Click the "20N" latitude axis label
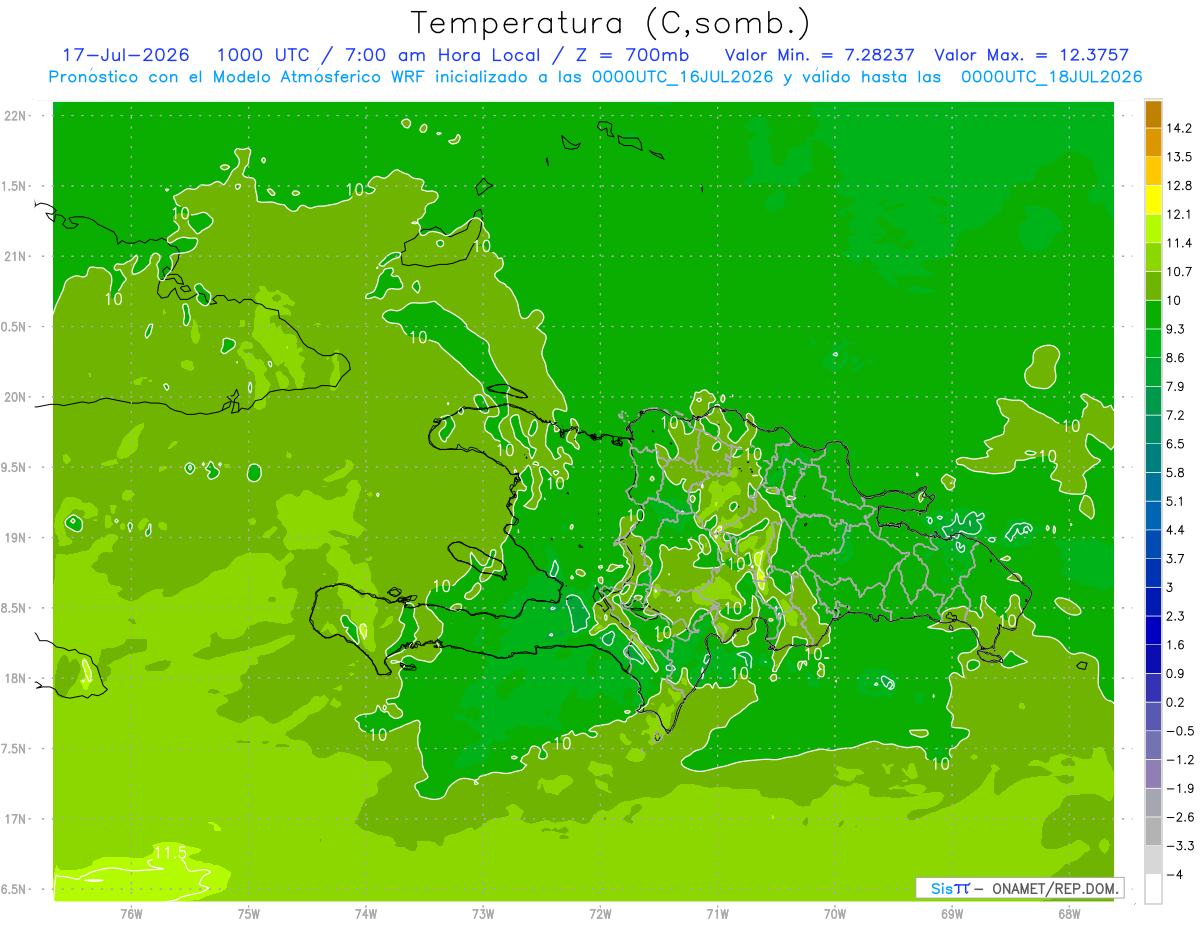Screen dimensions: 1200x927 click(x=17, y=397)
